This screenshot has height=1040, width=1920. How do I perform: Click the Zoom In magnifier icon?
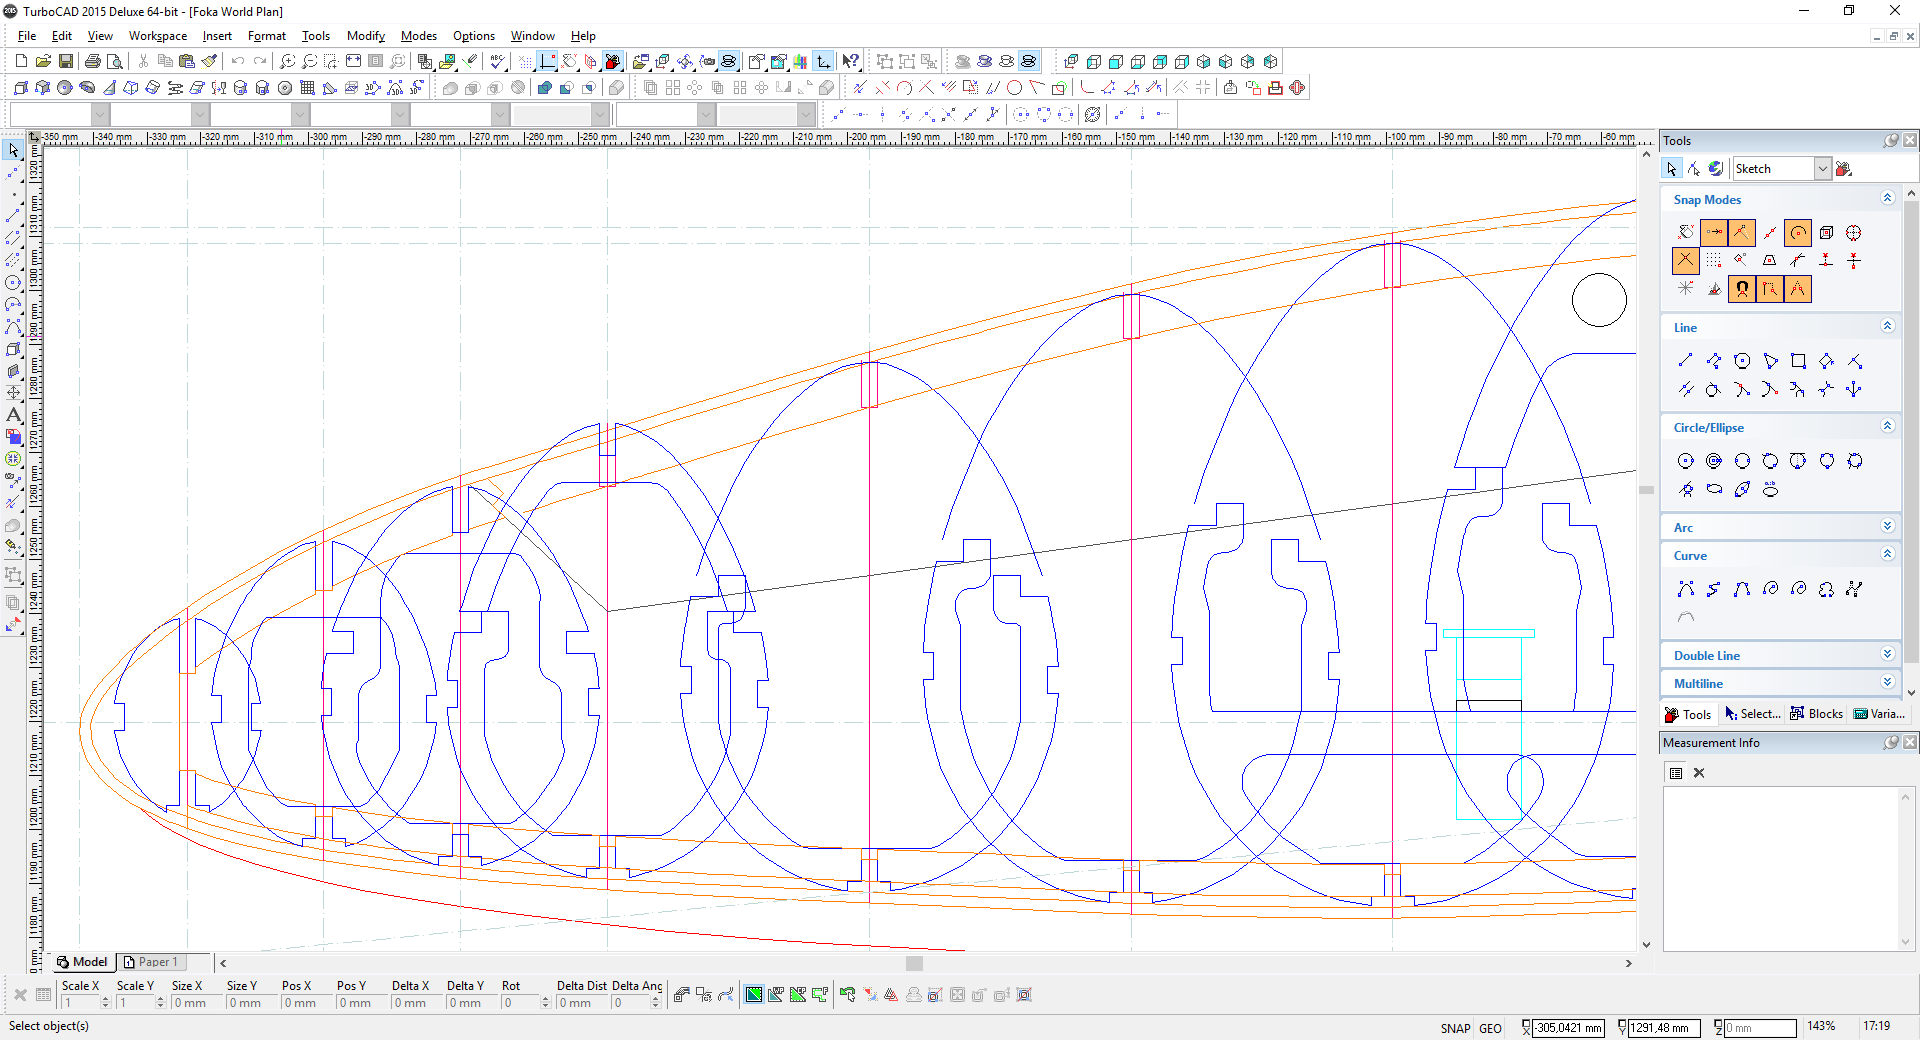[x=288, y=61]
